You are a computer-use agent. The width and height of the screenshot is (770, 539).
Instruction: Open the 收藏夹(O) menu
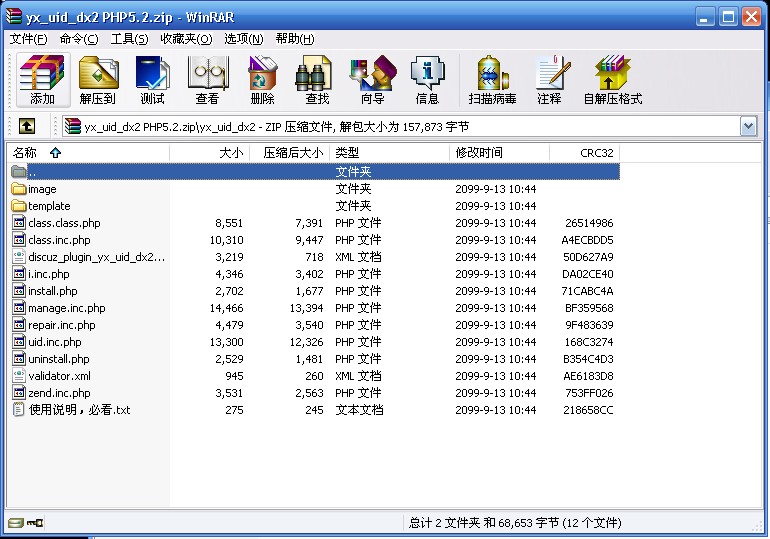(x=186, y=39)
